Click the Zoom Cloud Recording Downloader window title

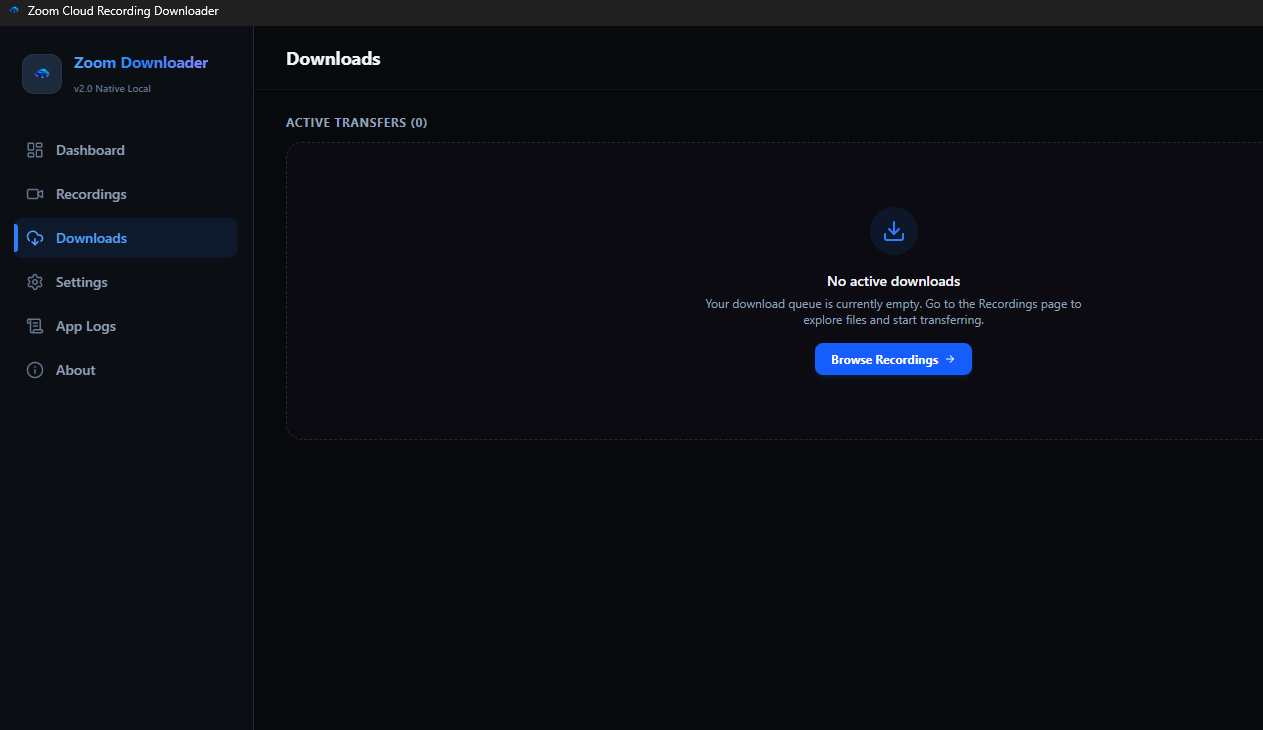(x=123, y=11)
